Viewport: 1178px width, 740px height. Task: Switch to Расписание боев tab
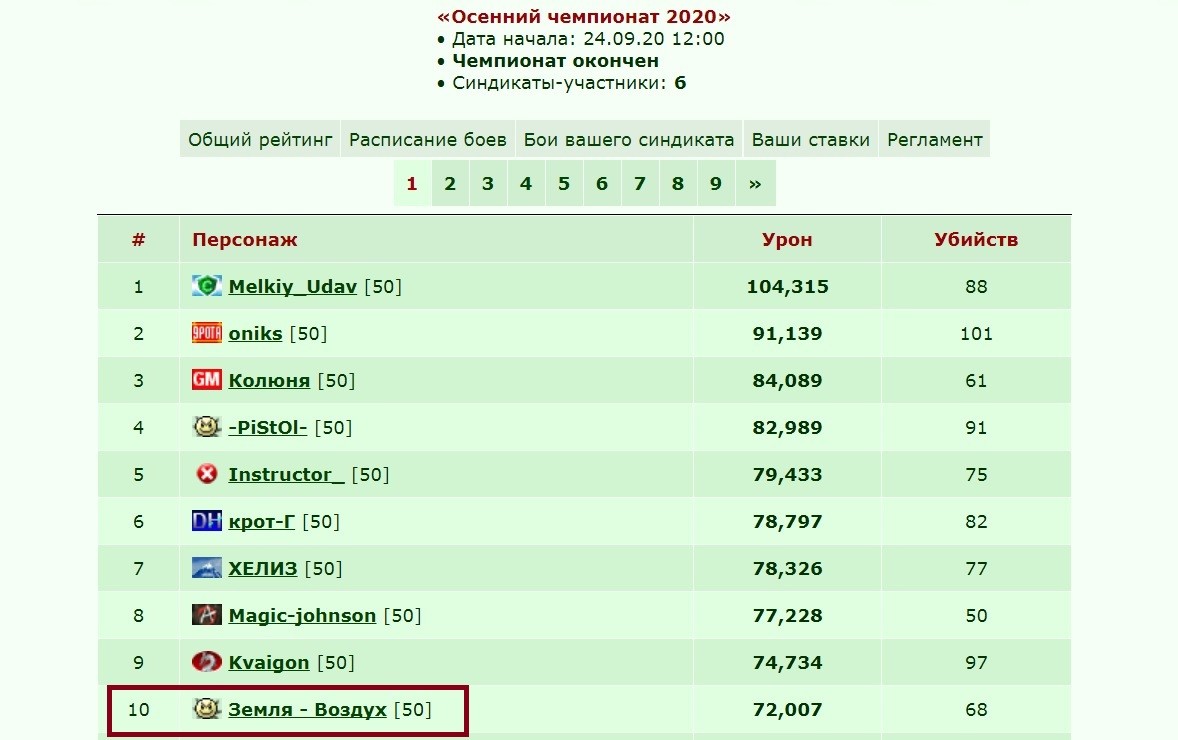[427, 140]
